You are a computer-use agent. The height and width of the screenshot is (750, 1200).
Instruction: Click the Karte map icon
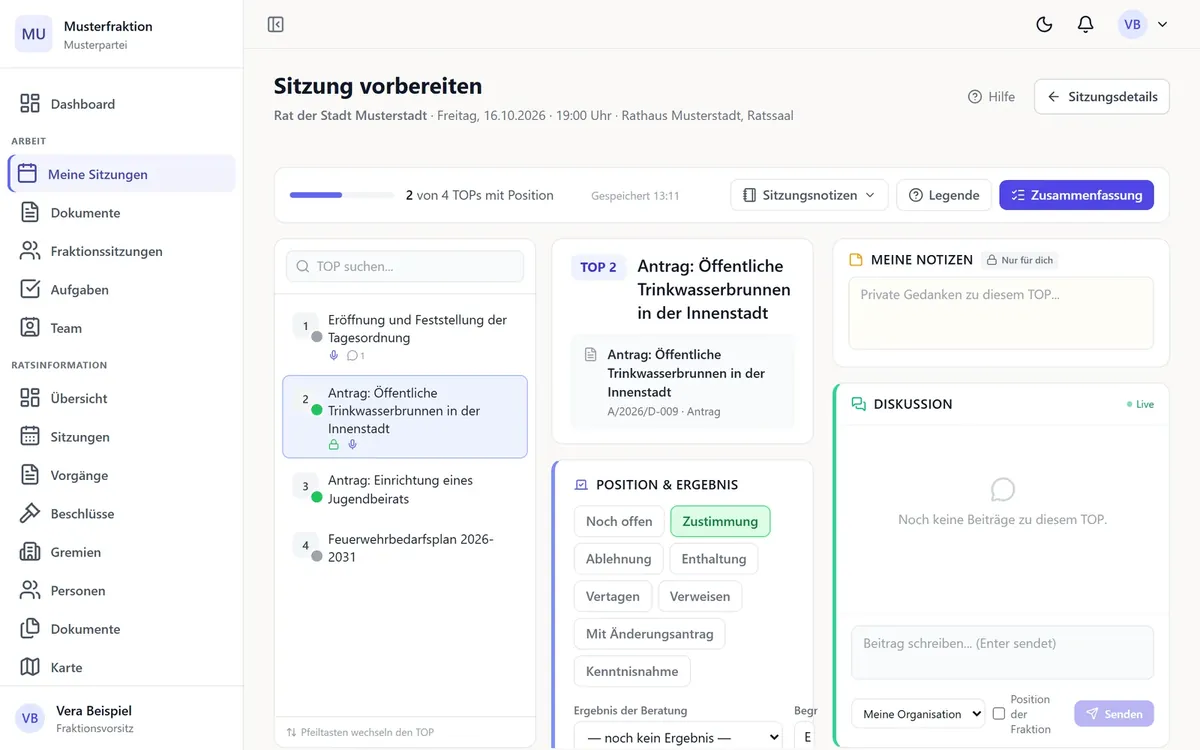pyautogui.click(x=30, y=667)
